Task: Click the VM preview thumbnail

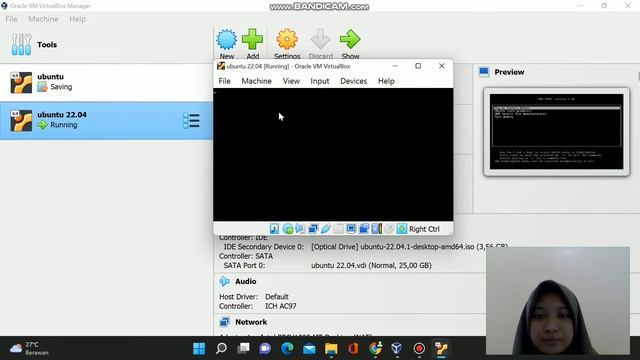Action: click(556, 131)
